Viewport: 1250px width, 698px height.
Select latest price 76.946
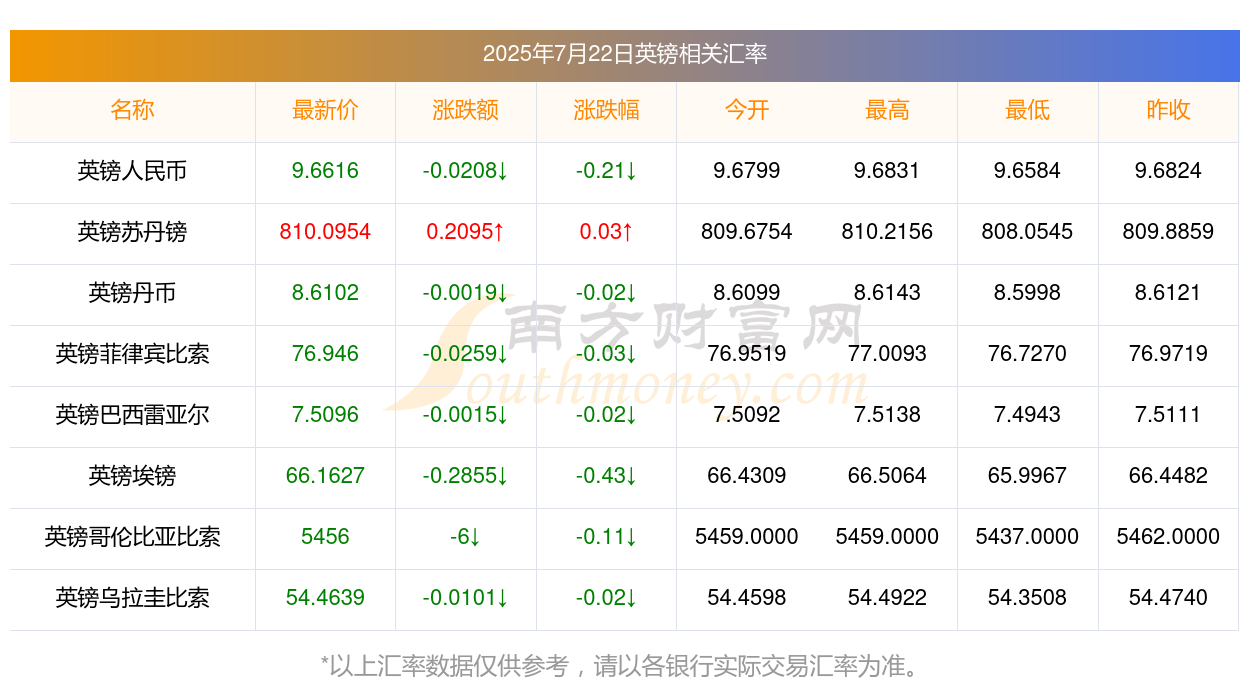click(325, 354)
